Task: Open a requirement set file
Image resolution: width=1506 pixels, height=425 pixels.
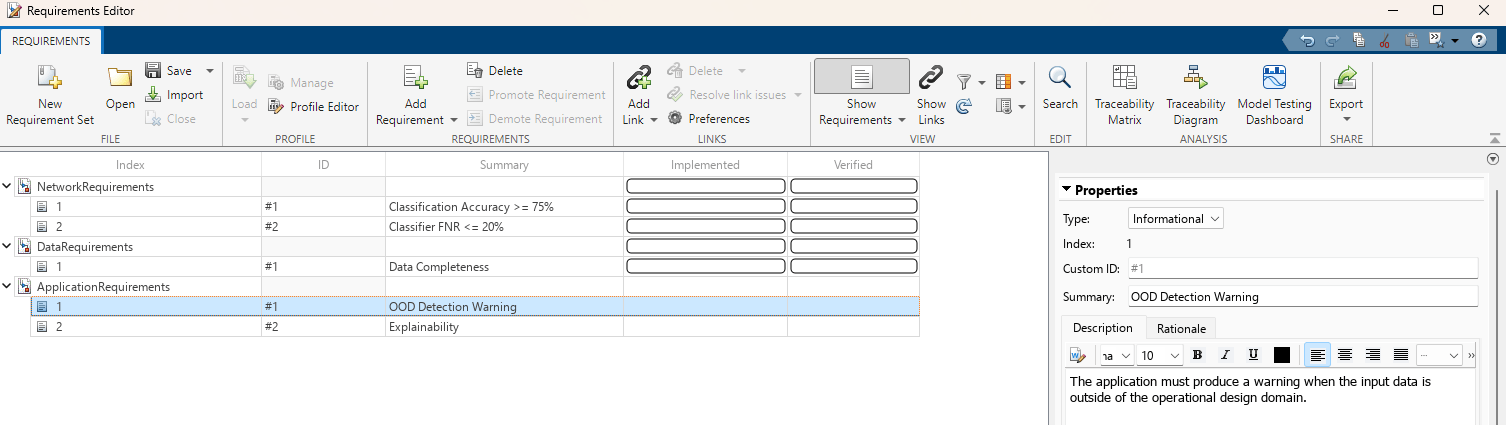Action: pyautogui.click(x=120, y=88)
